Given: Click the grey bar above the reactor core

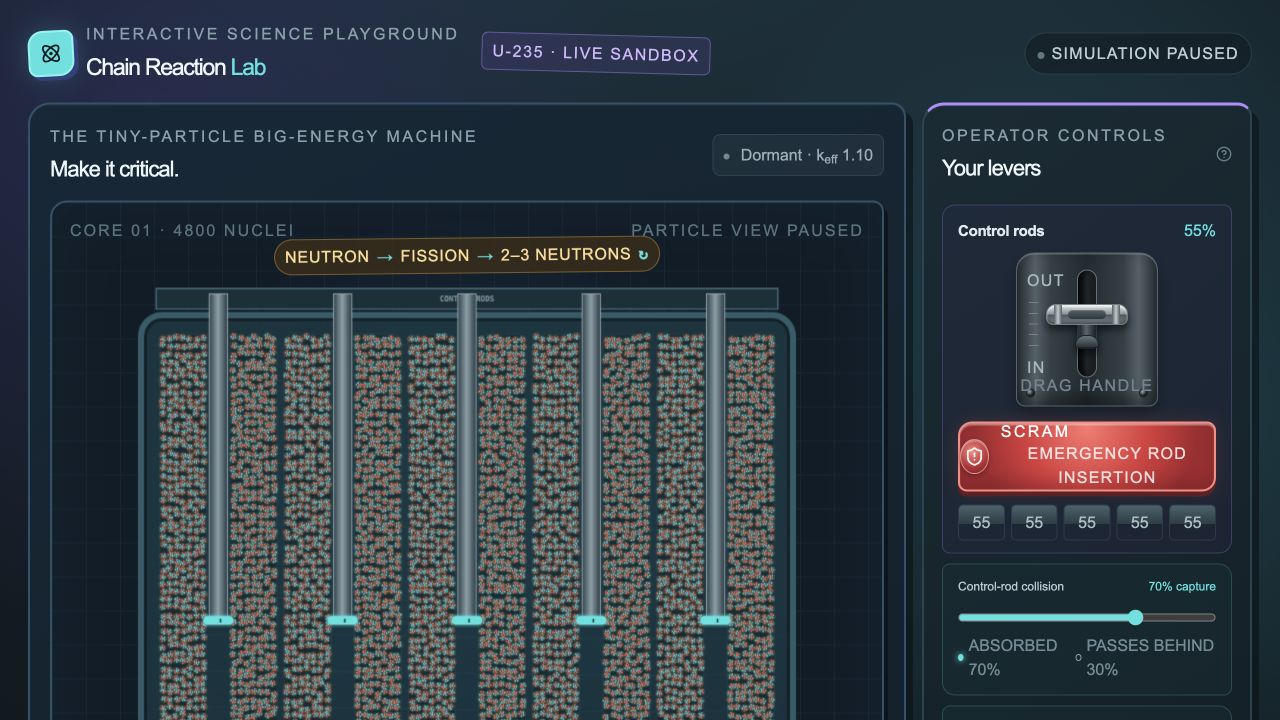Looking at the screenshot, I should (x=467, y=298).
